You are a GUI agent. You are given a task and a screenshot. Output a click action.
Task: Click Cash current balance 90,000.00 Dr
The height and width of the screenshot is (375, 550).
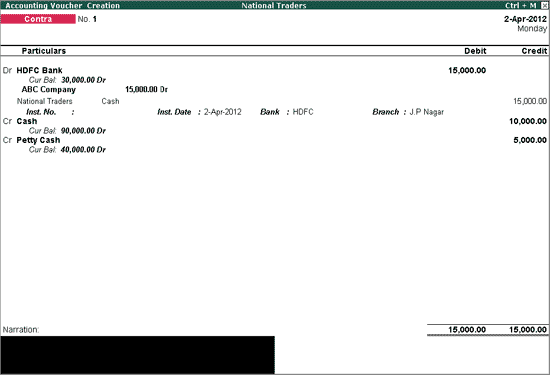(83, 131)
